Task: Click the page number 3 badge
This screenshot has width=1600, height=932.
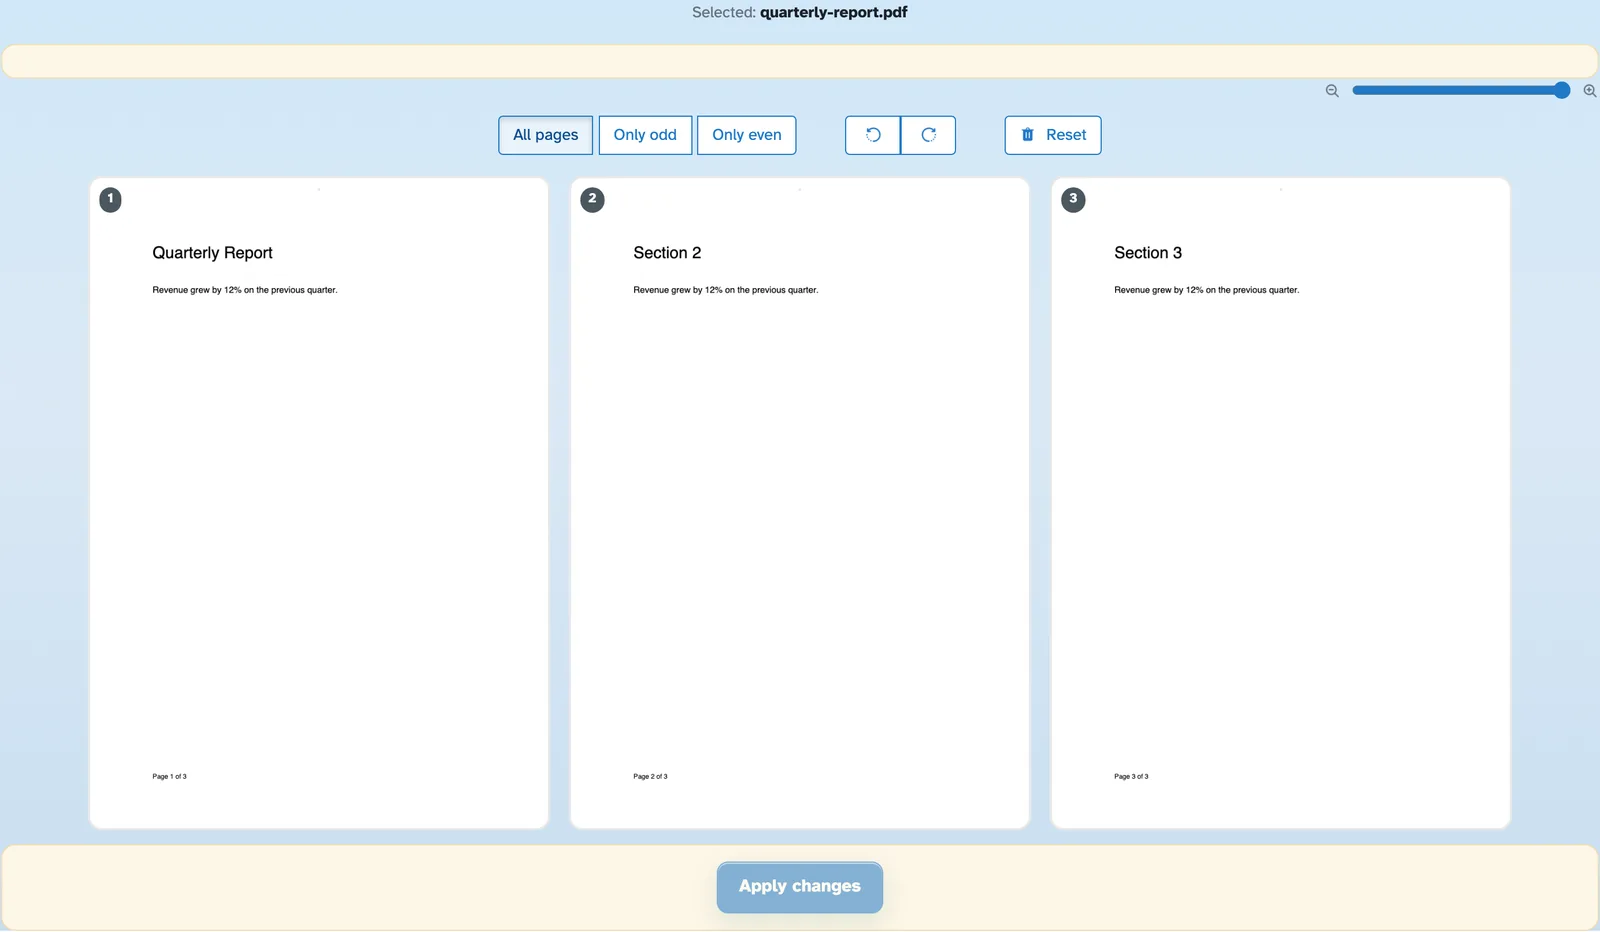Action: coord(1073,199)
